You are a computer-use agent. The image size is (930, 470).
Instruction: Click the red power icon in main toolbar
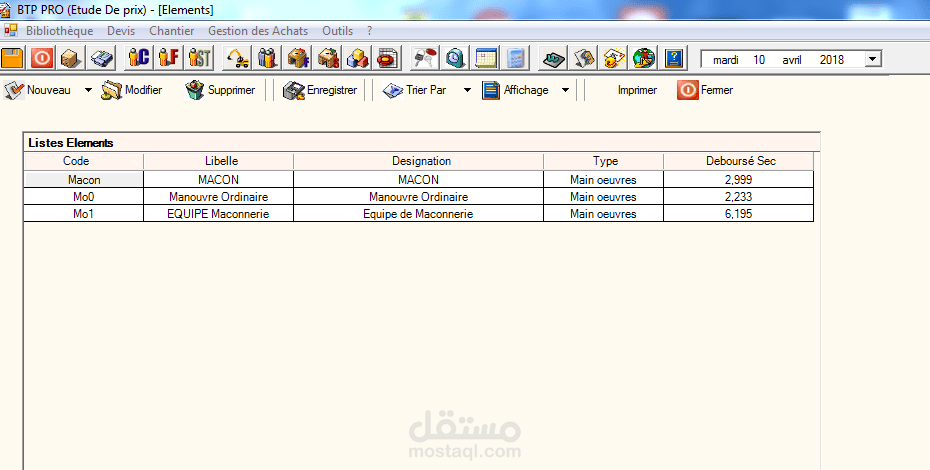pos(42,58)
